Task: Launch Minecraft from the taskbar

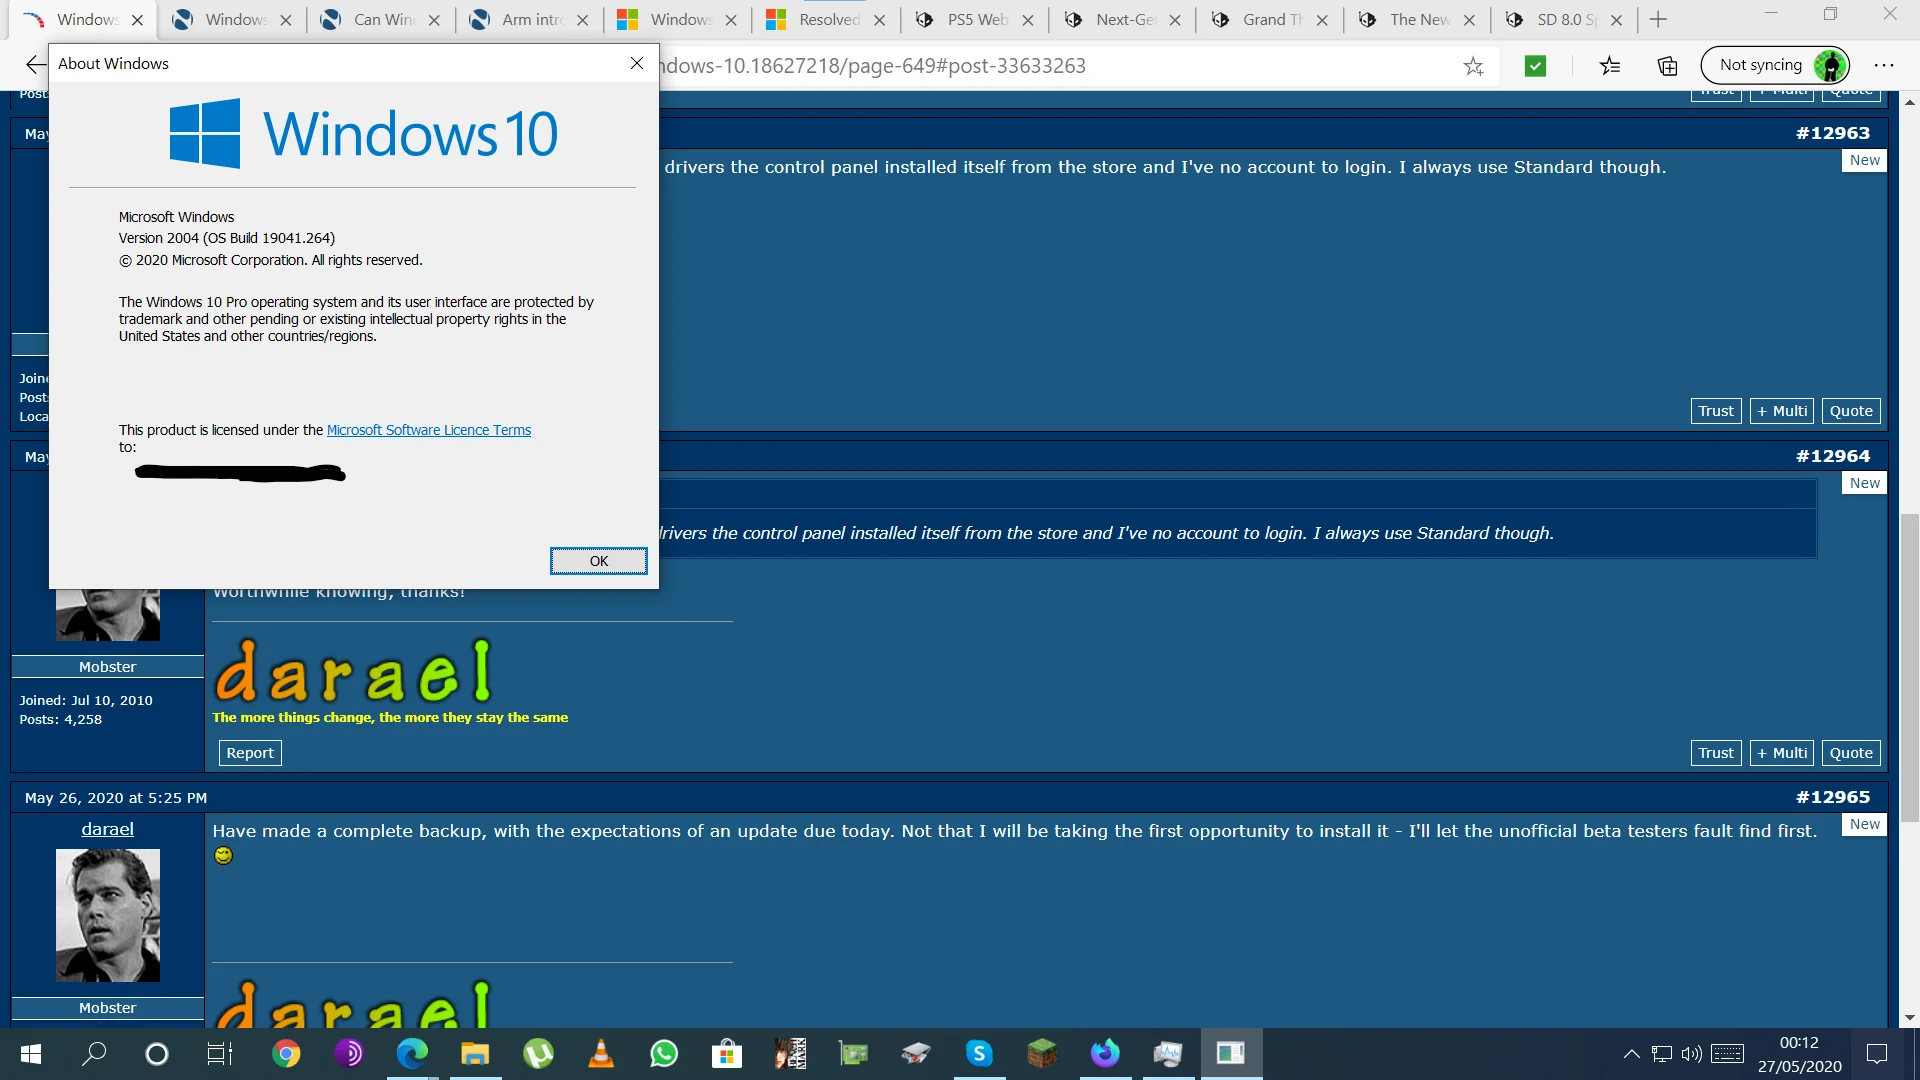Action: point(1042,1054)
